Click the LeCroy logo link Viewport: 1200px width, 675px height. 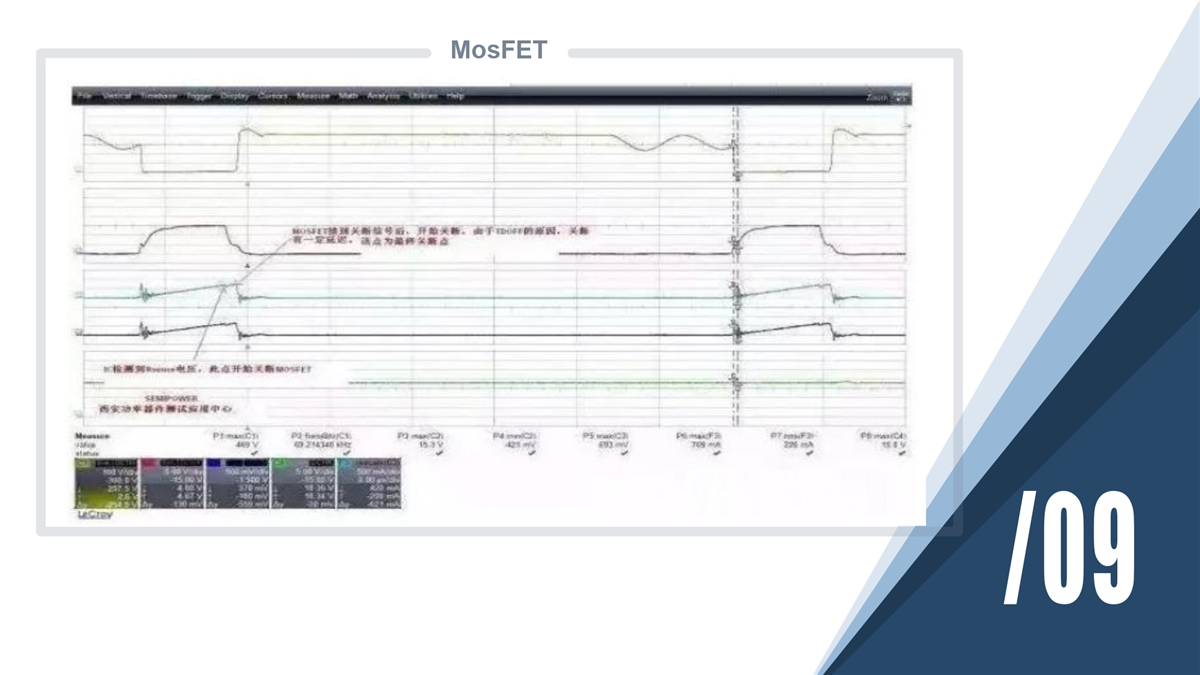point(95,514)
